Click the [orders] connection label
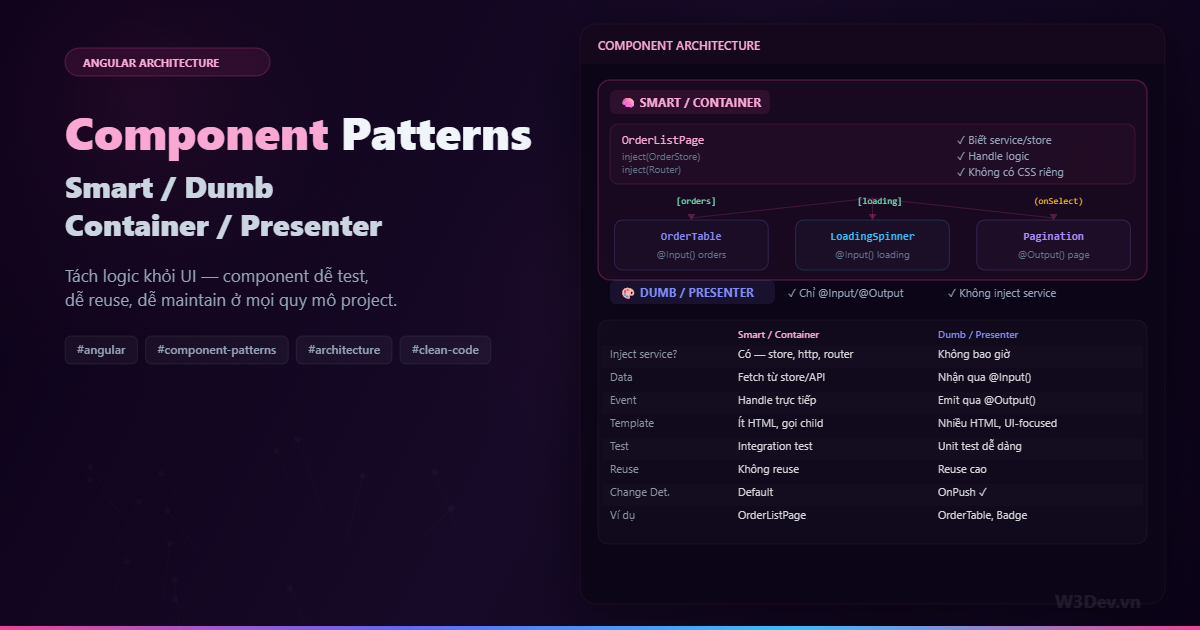 click(x=696, y=200)
